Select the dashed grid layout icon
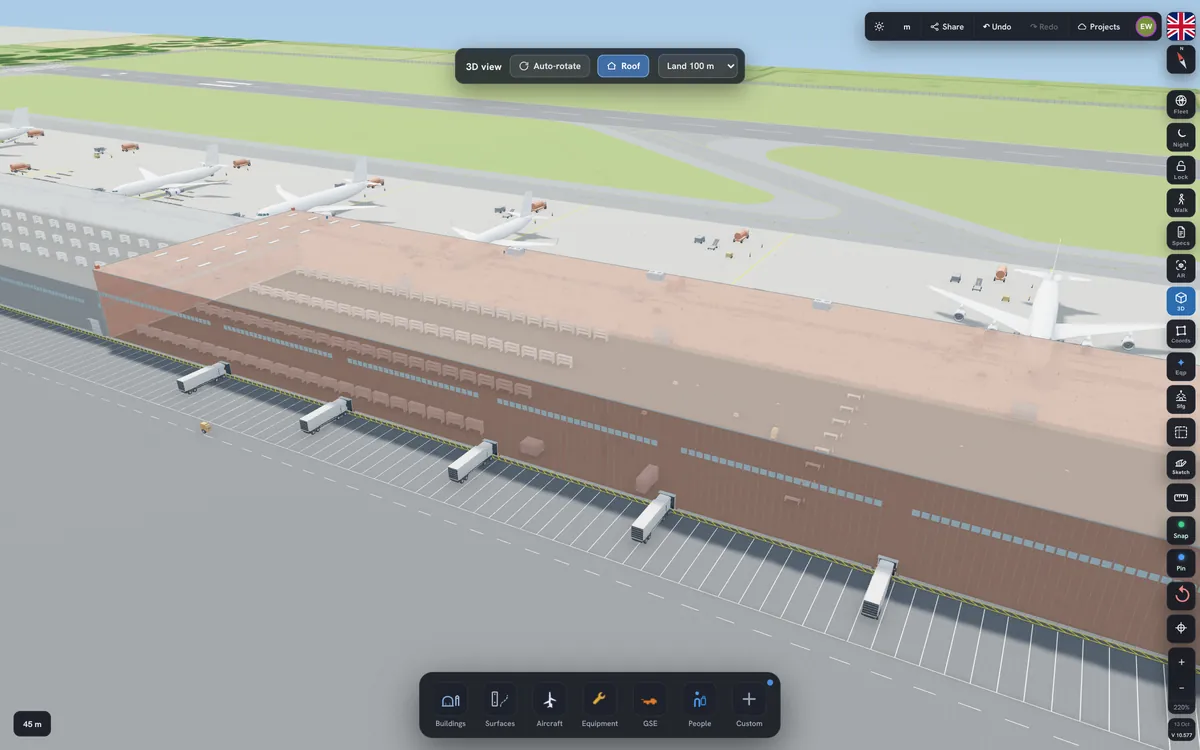Viewport: 1200px width, 750px height. click(x=1181, y=432)
